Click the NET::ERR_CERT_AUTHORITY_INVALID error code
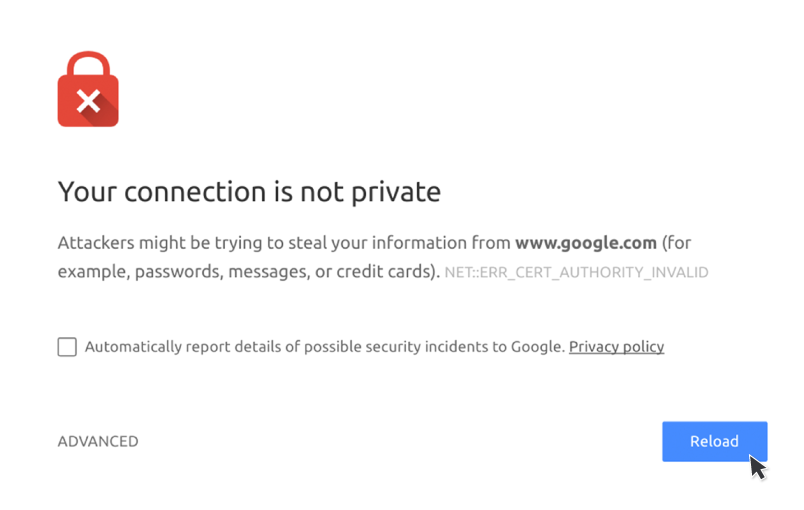This screenshot has height=510, width=804. tap(576, 272)
